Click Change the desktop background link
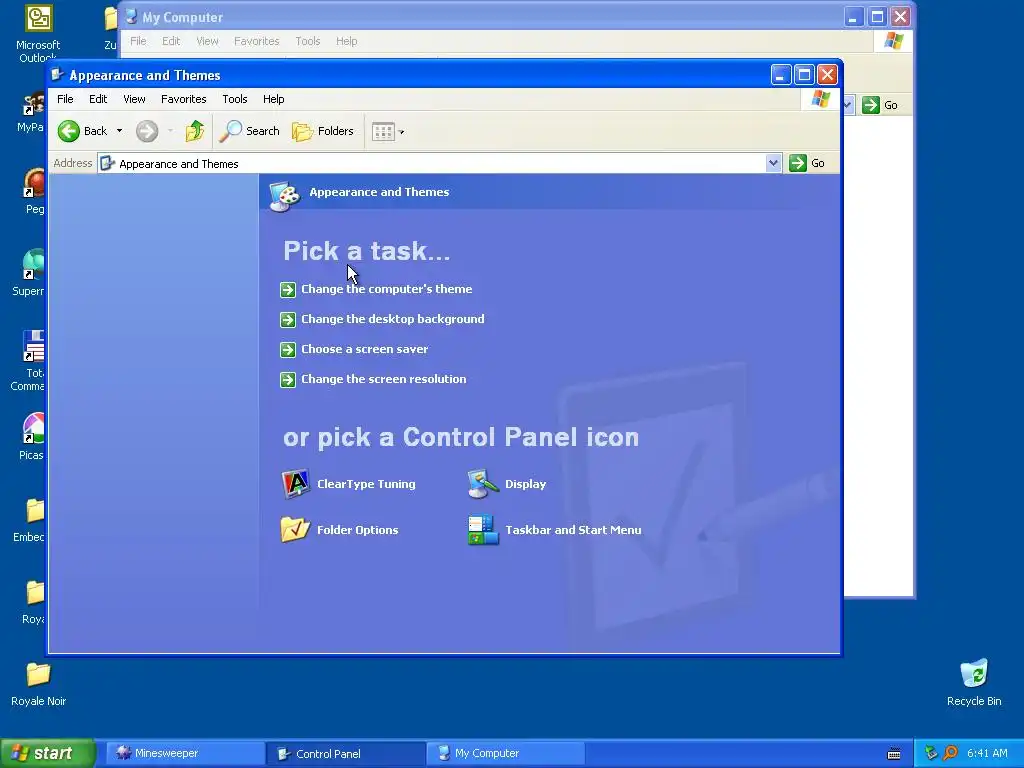This screenshot has width=1024, height=768. pyautogui.click(x=392, y=319)
